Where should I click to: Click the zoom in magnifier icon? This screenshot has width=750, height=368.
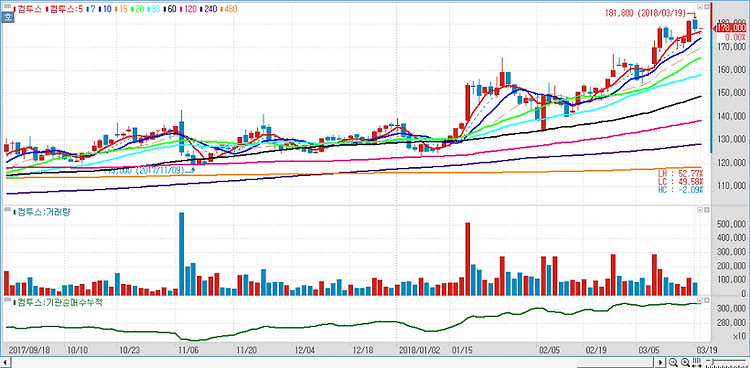pyautogui.click(x=685, y=362)
